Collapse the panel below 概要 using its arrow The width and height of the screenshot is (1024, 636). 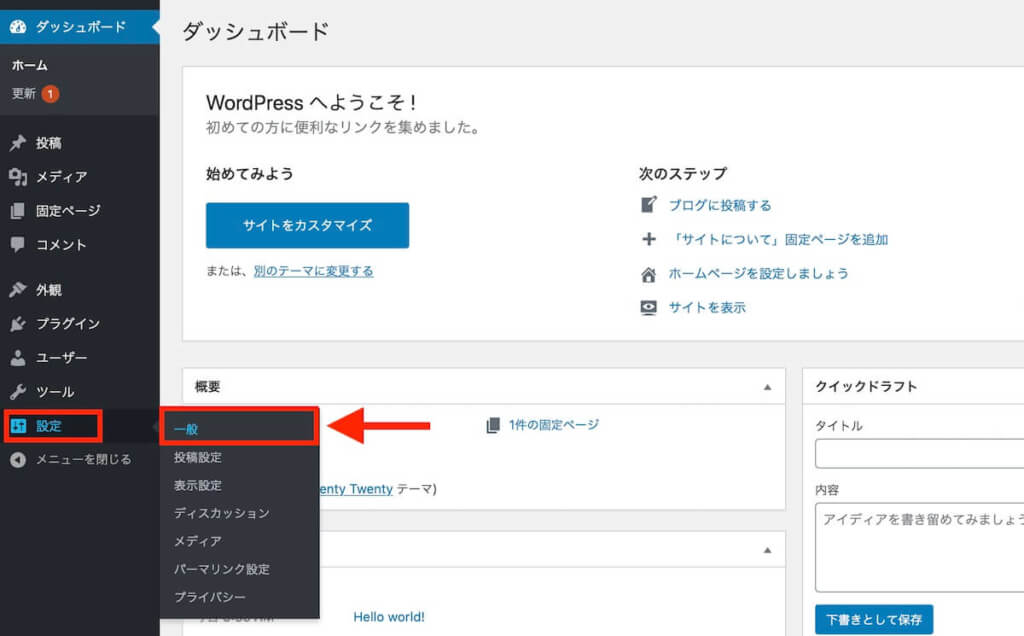(x=767, y=550)
